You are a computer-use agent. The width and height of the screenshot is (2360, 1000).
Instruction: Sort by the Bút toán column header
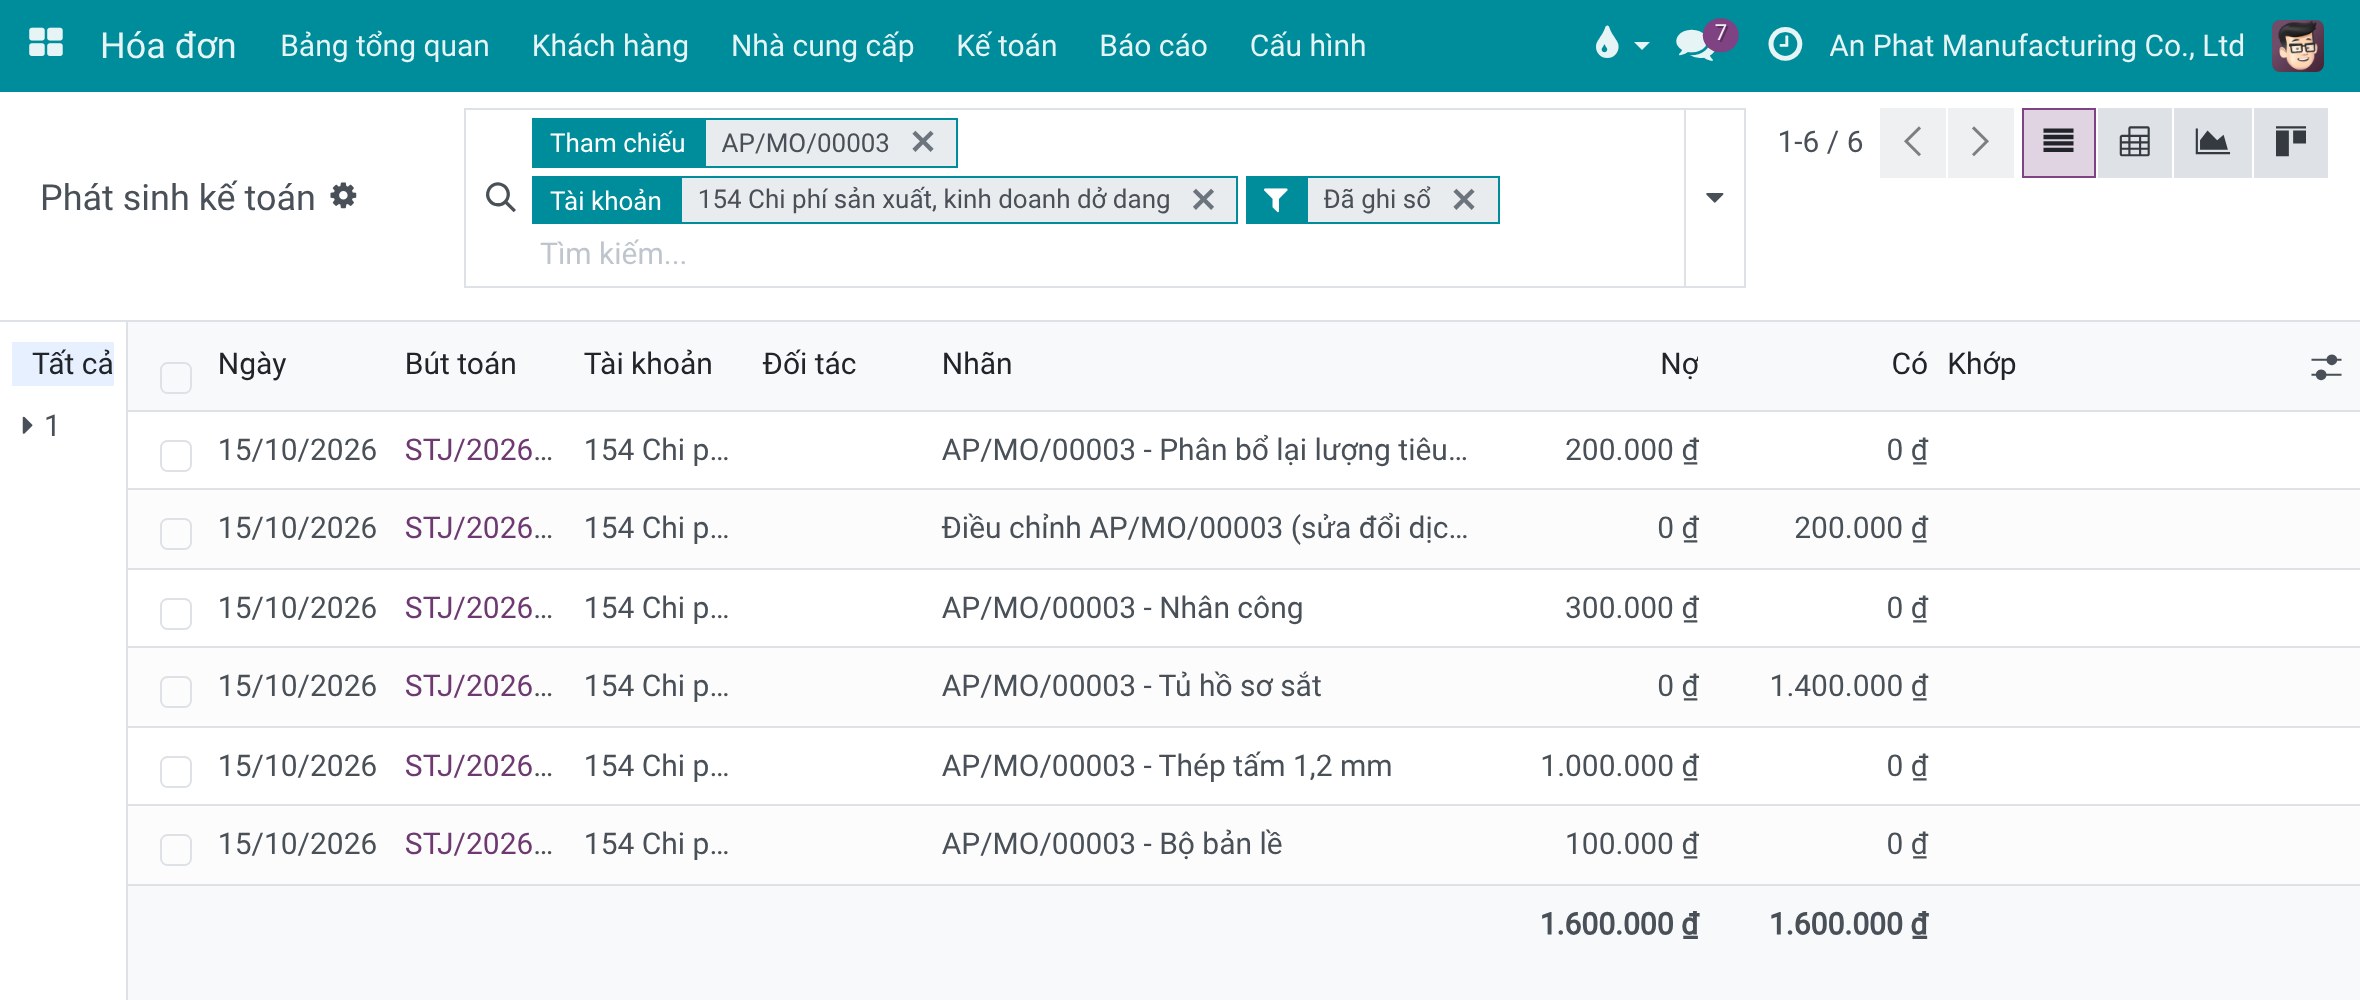coord(460,364)
